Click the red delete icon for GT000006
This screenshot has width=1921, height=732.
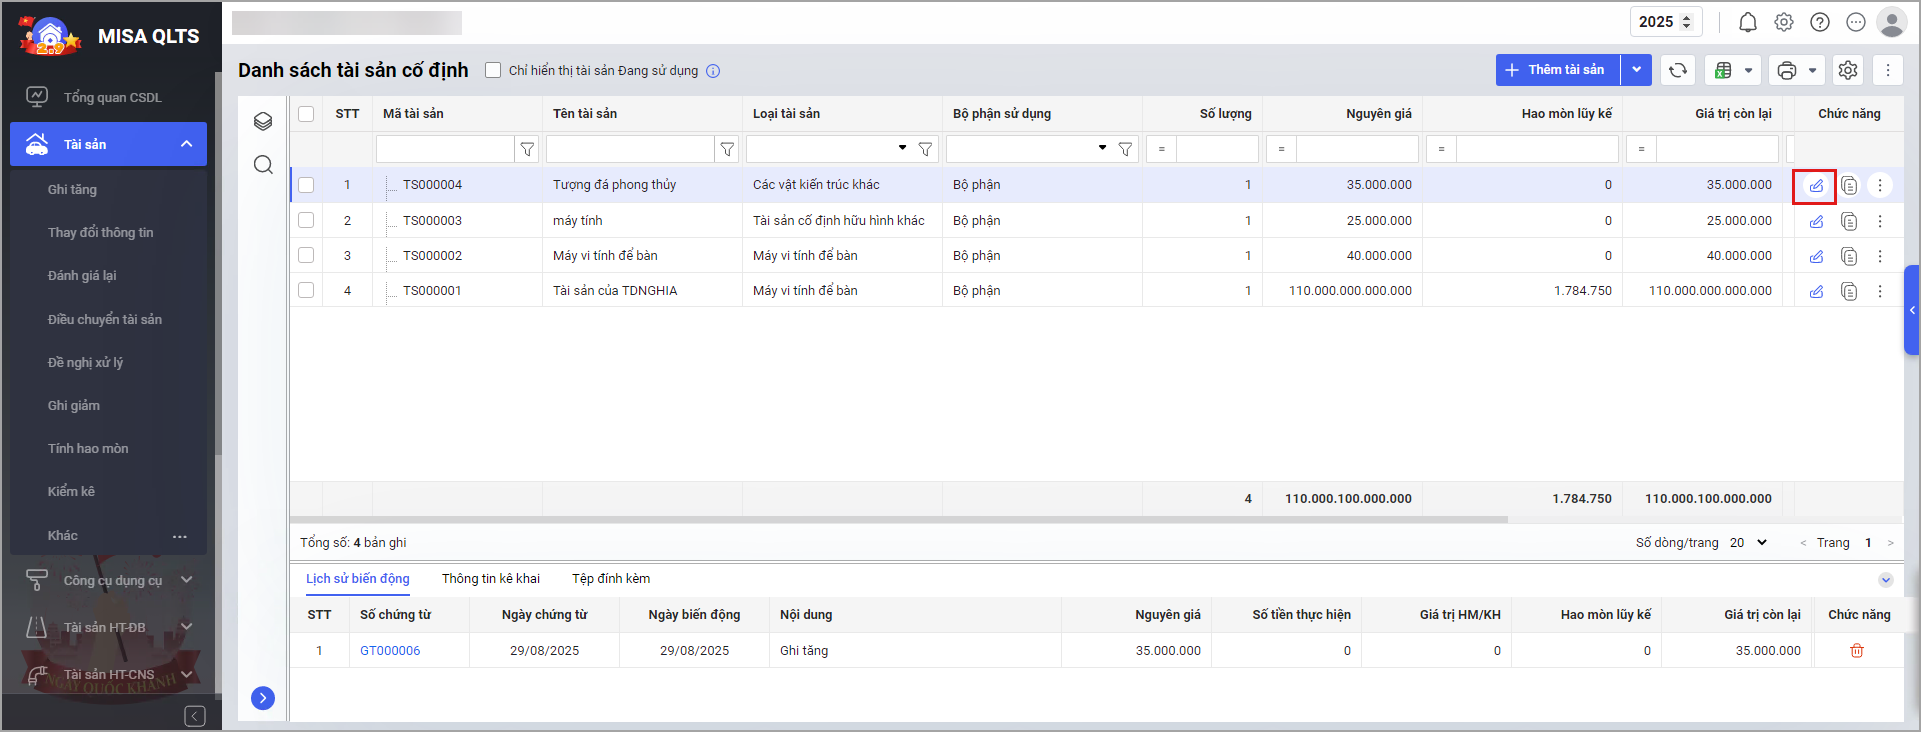coord(1857,651)
